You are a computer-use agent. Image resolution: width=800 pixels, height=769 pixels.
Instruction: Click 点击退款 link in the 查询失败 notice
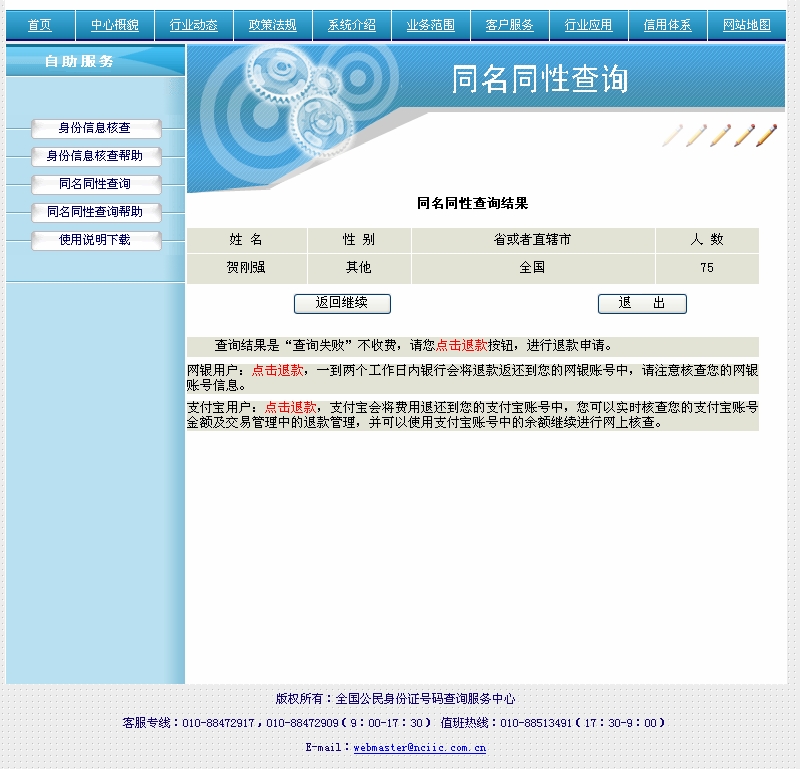(461, 345)
